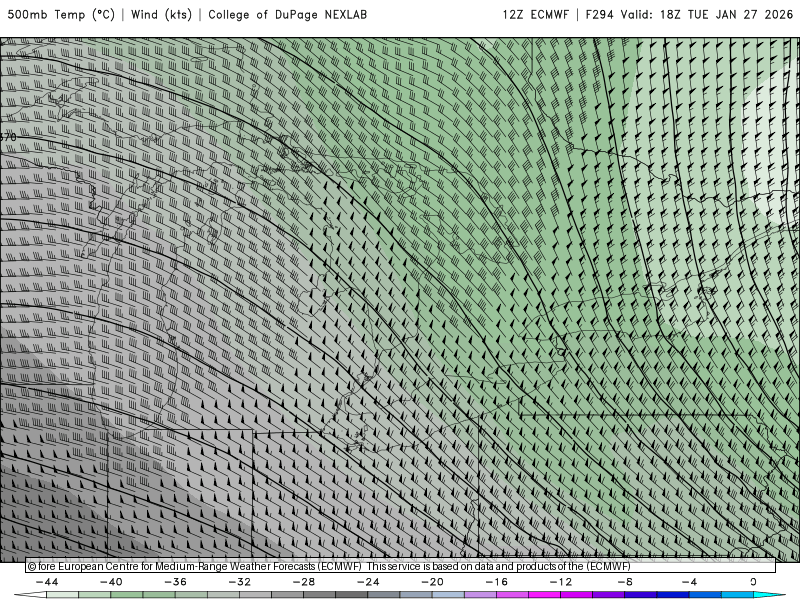Click the -32 colorbar label
This screenshot has width=800, height=600.
(240, 582)
